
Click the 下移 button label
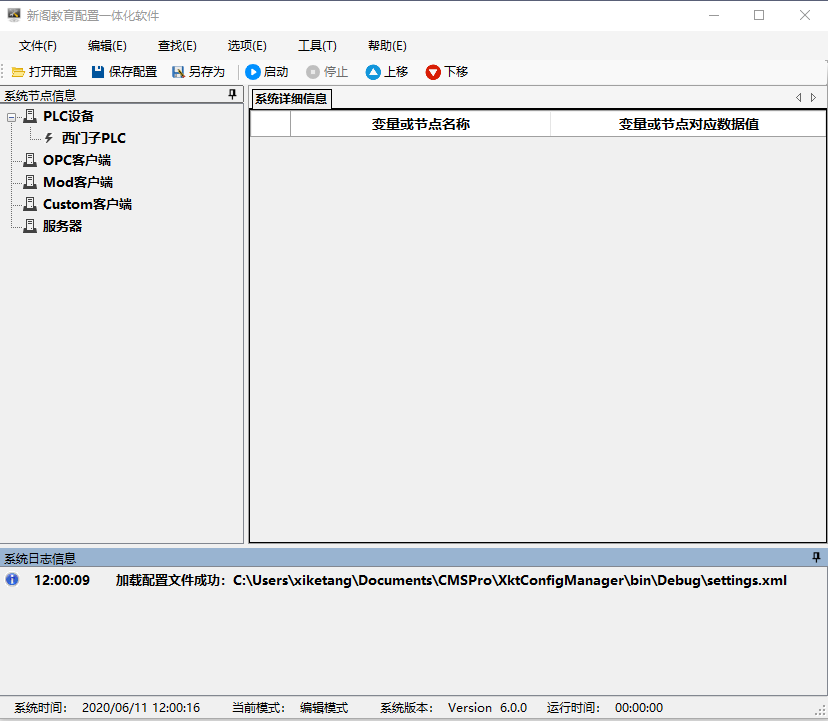point(456,72)
